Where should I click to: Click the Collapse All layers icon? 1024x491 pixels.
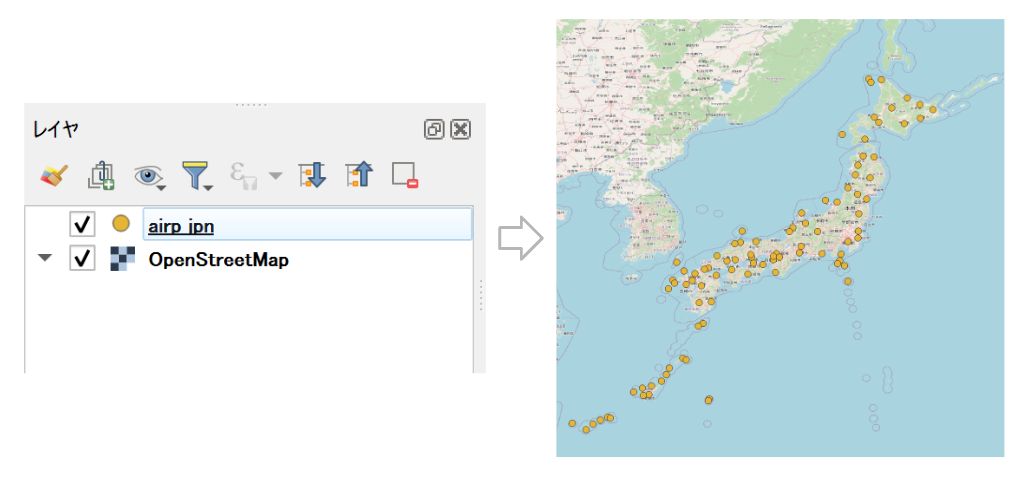click(359, 176)
